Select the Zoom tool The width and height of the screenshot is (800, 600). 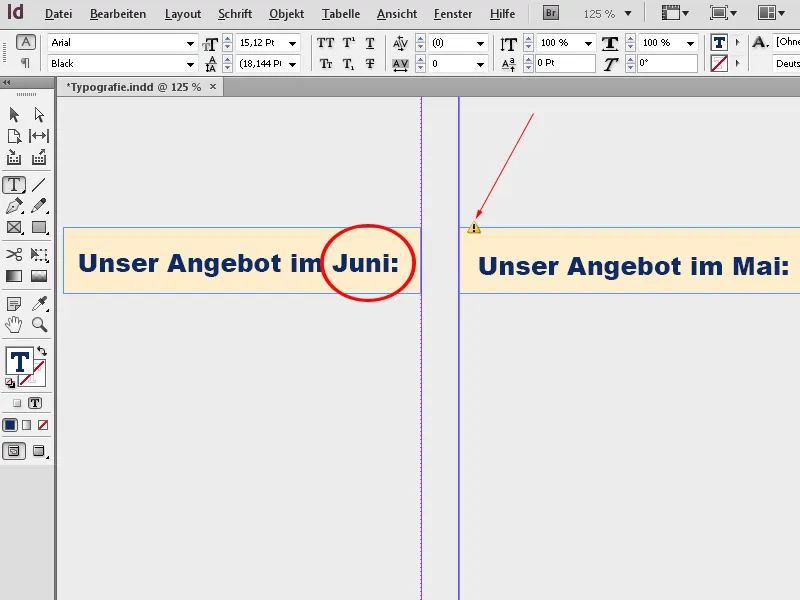(39, 324)
